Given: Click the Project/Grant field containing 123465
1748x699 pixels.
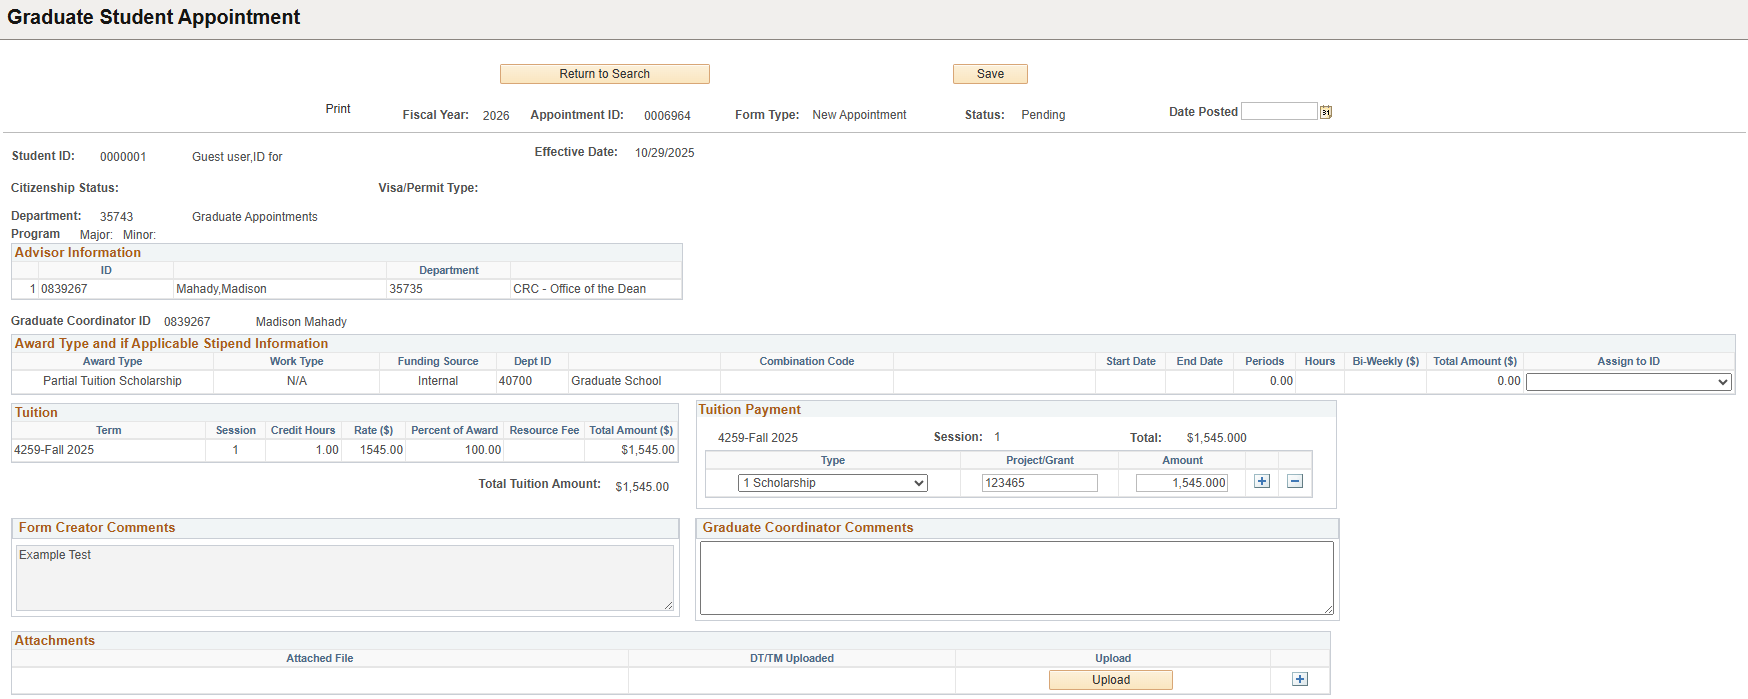Looking at the screenshot, I should (x=1039, y=483).
